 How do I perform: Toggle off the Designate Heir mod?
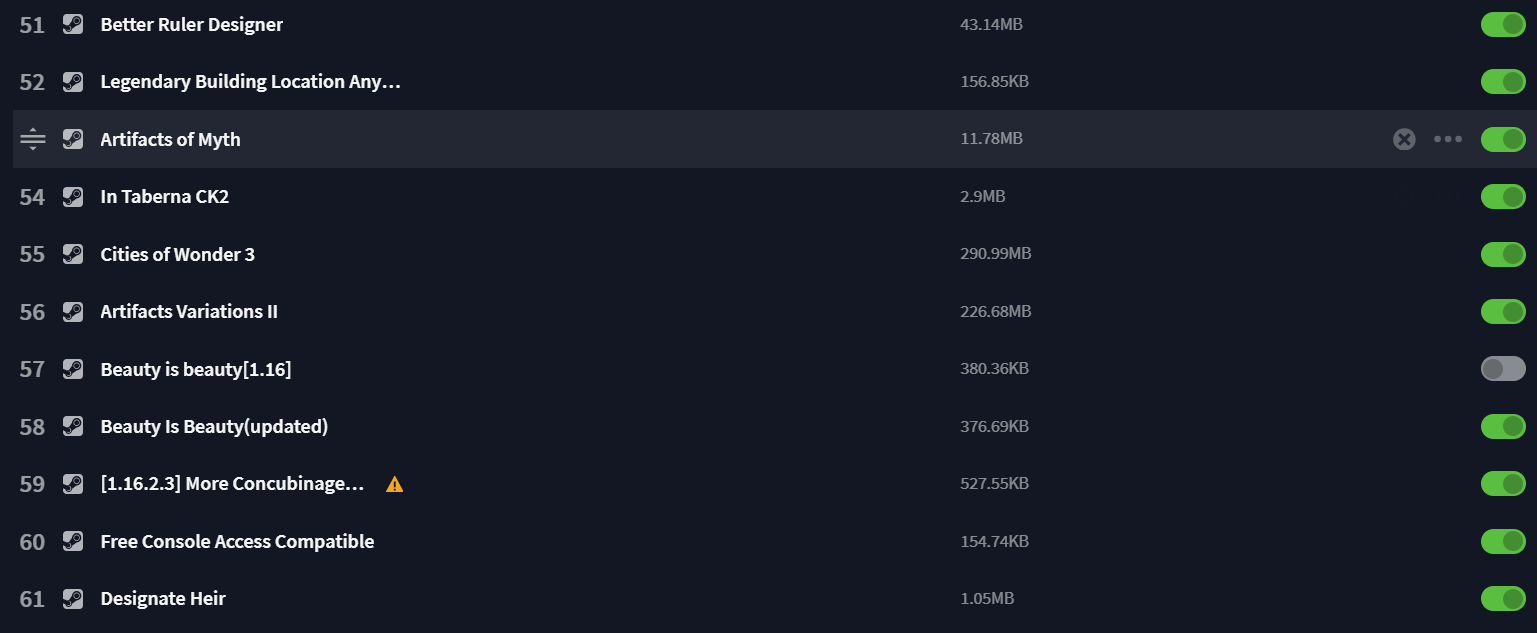[1503, 599]
